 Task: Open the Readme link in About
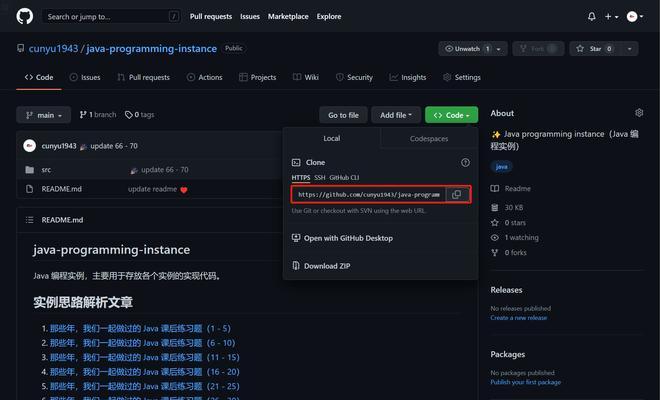511,189
